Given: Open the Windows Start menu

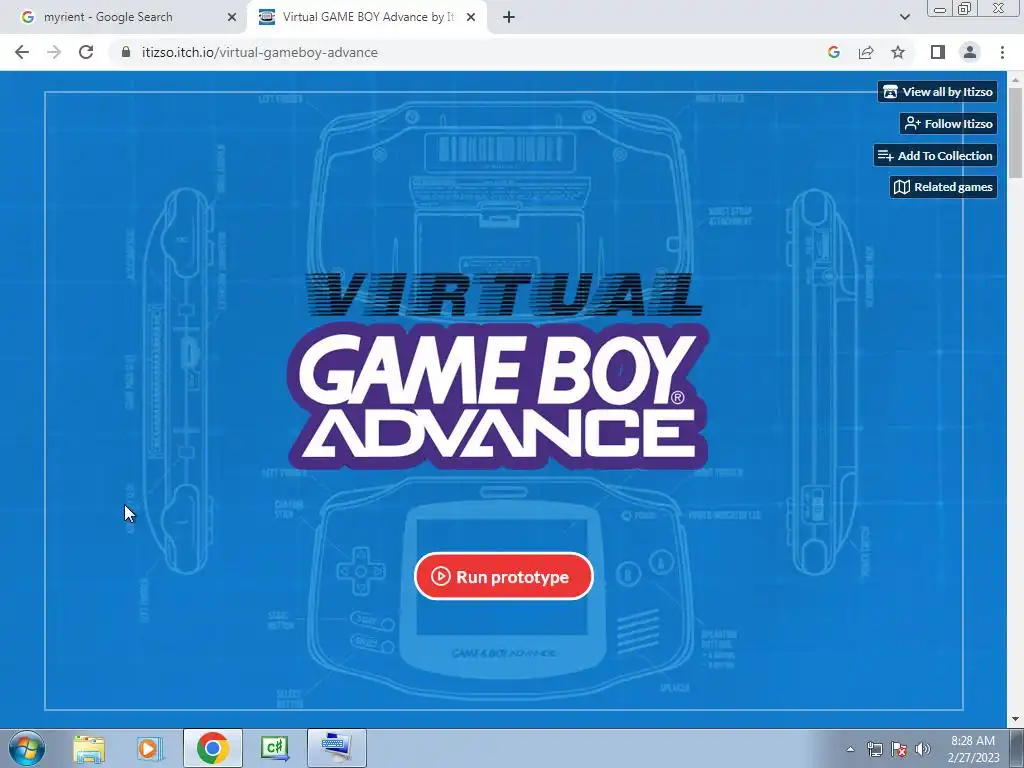Looking at the screenshot, I should click(x=27, y=748).
